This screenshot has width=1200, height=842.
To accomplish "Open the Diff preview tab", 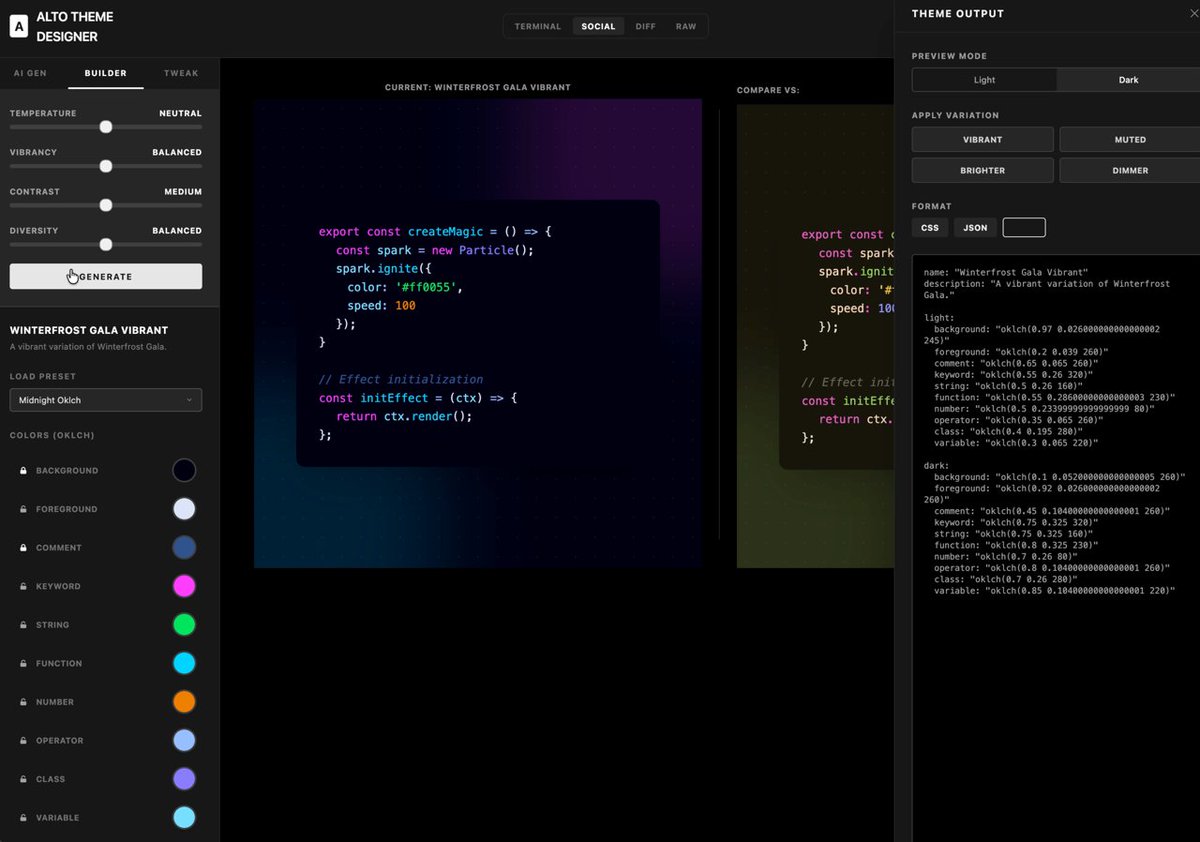I will pyautogui.click(x=646, y=26).
